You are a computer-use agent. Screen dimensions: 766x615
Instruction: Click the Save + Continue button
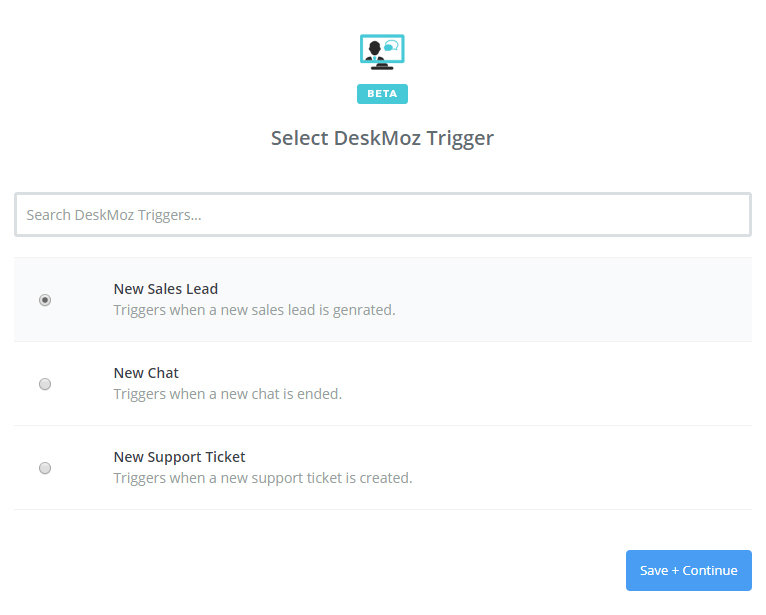pyautogui.click(x=689, y=571)
